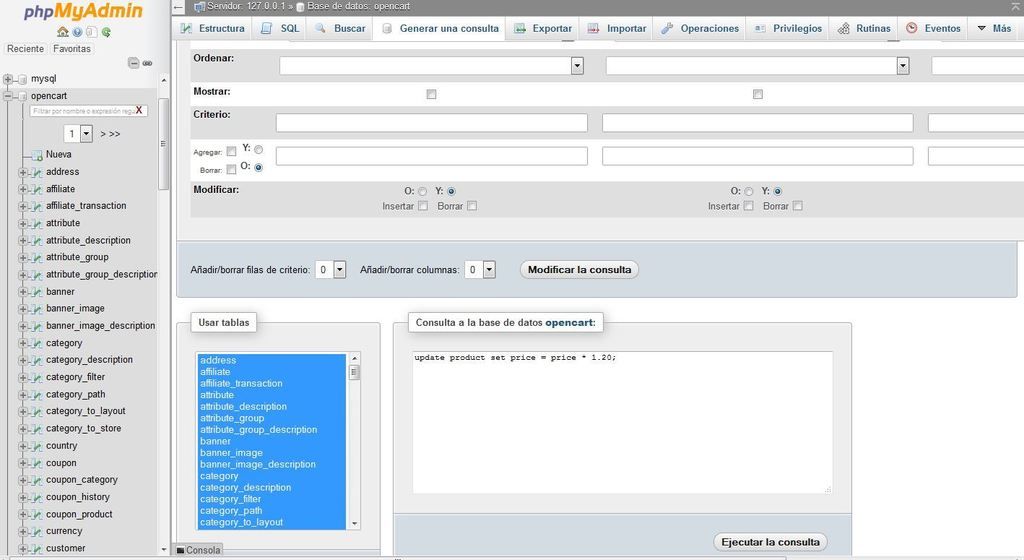The image size is (1024, 560).
Task: Expand the category table node
Action: point(23,343)
